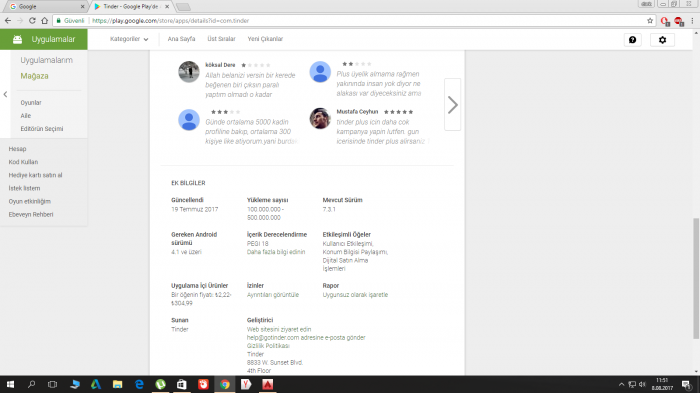This screenshot has width=700, height=393.
Task: Switch to the Google browser tab
Action: click(45, 7)
